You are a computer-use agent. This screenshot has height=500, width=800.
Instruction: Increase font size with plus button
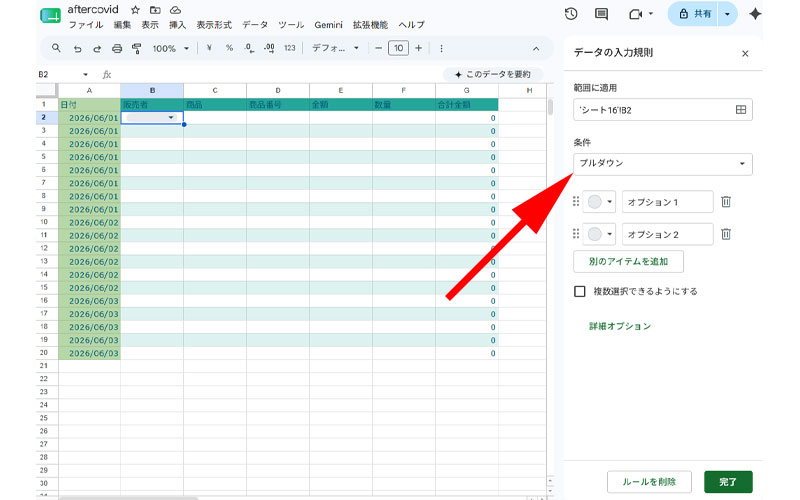click(x=418, y=48)
